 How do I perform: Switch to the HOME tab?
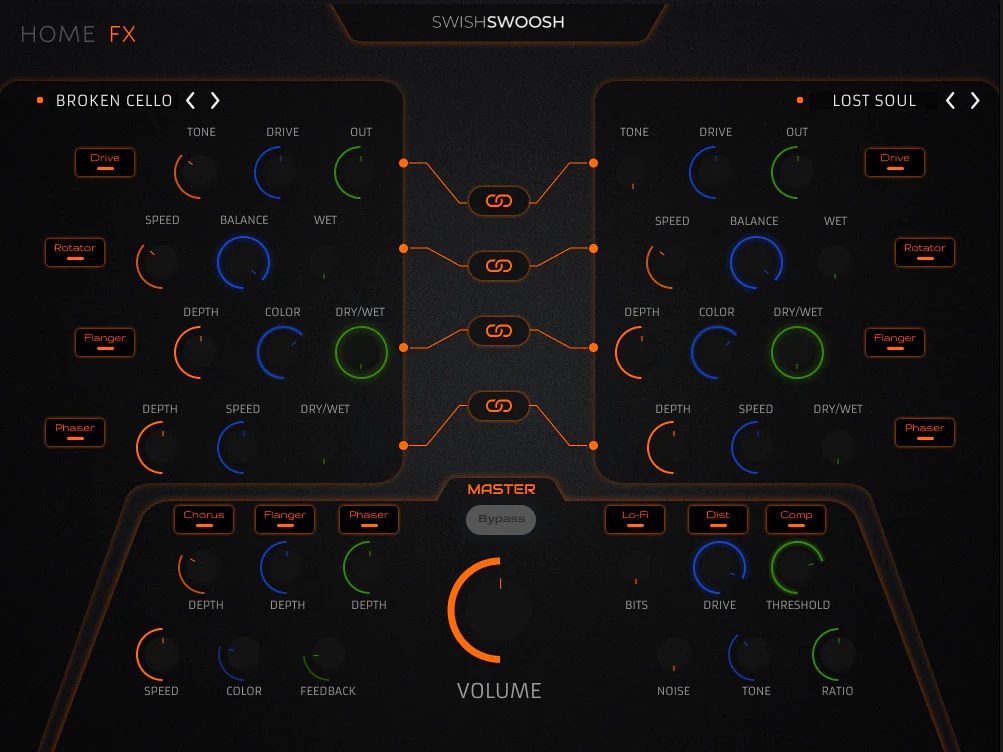58,34
